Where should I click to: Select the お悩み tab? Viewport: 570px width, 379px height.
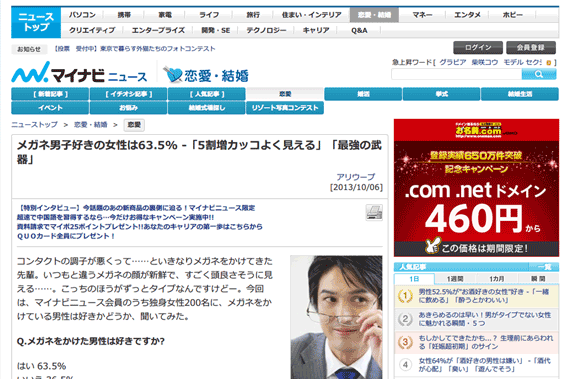[128, 108]
